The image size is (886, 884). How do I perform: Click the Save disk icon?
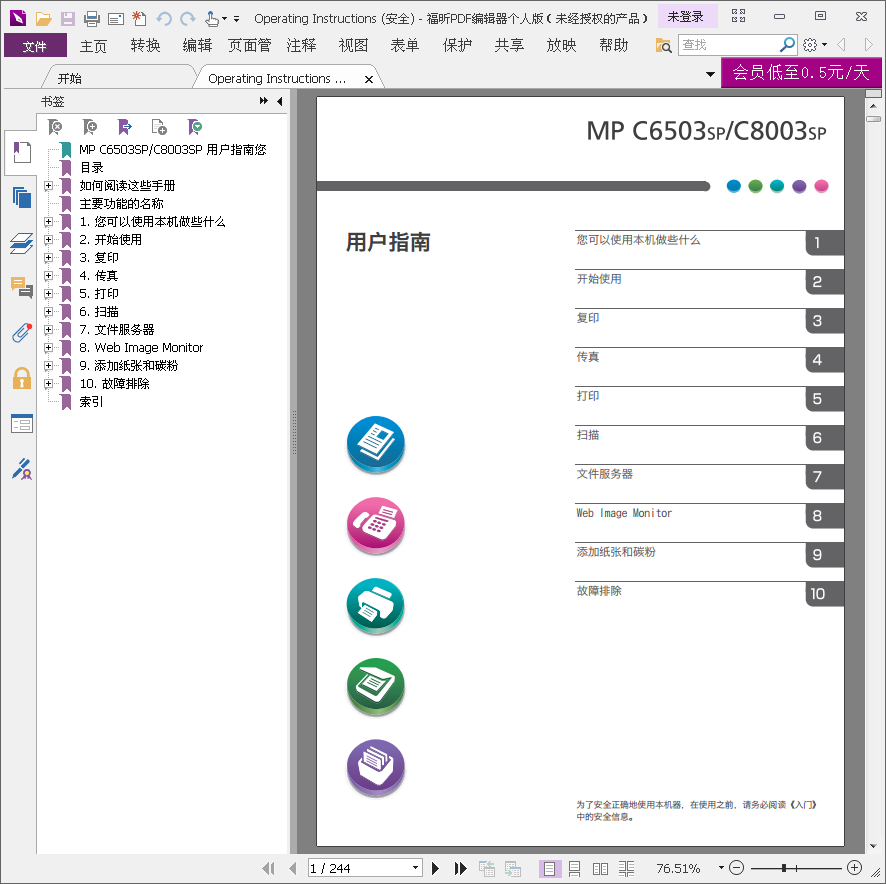68,19
